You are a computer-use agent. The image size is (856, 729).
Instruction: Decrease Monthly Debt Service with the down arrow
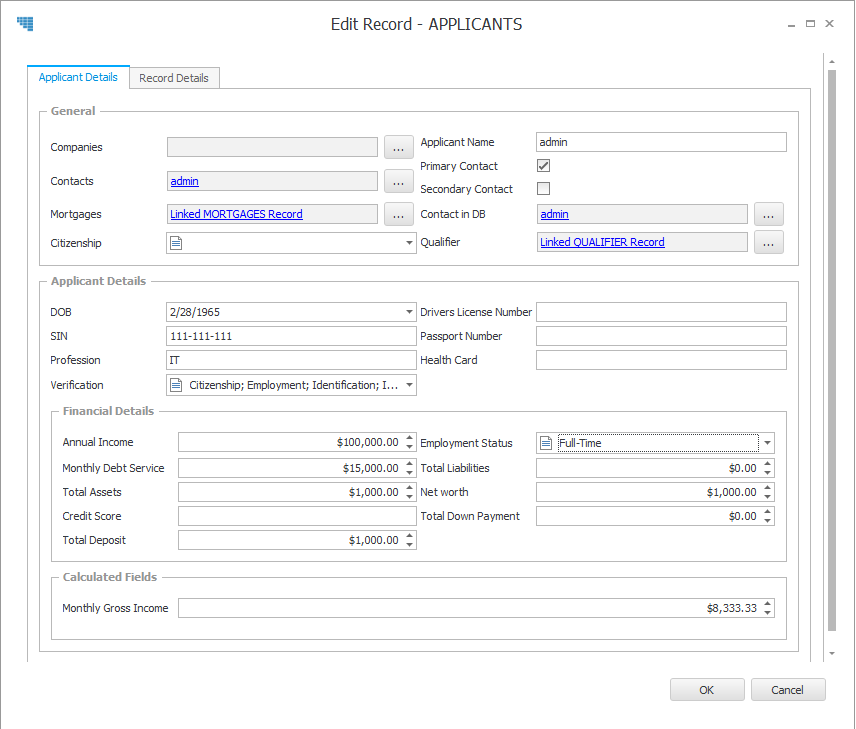pos(409,472)
